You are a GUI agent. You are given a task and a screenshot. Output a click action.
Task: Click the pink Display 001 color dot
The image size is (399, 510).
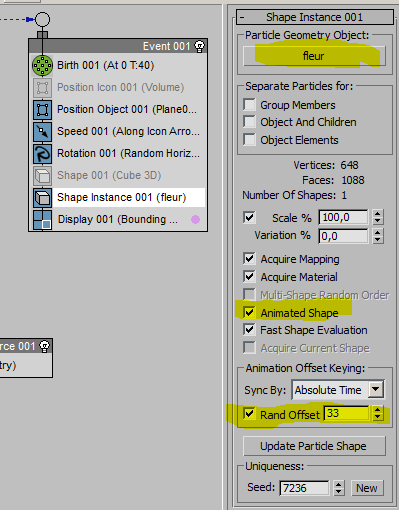coord(195,219)
